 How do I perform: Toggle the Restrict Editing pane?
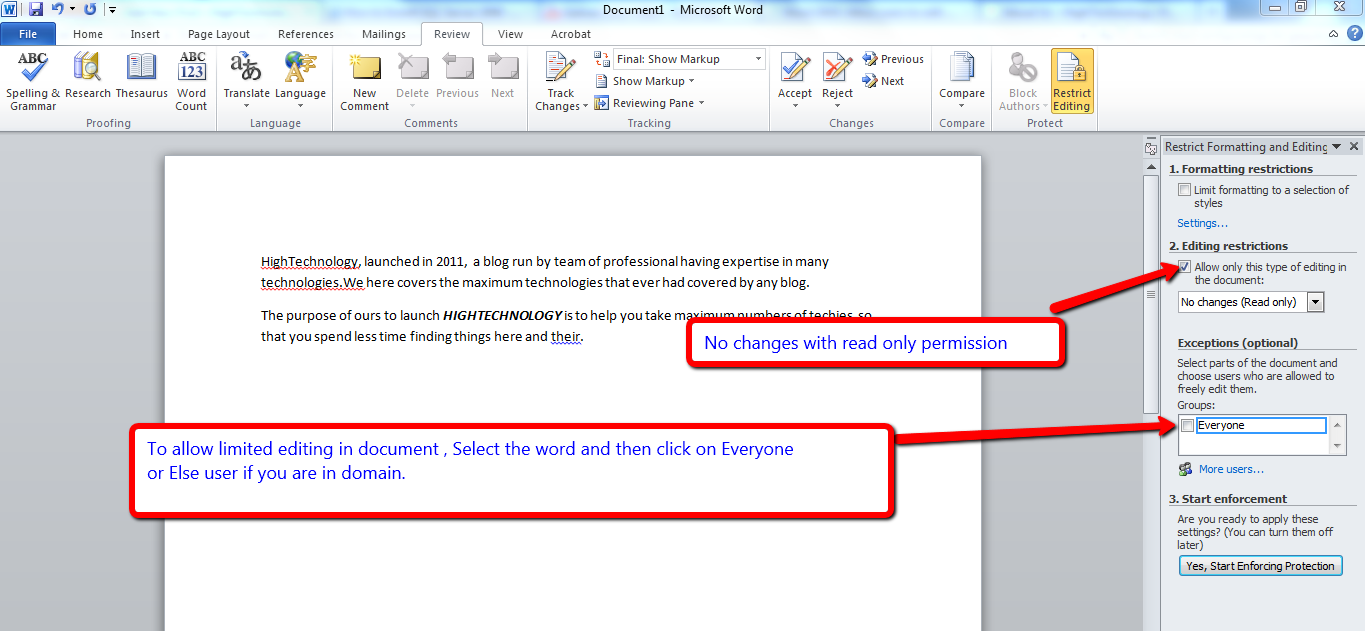1072,82
